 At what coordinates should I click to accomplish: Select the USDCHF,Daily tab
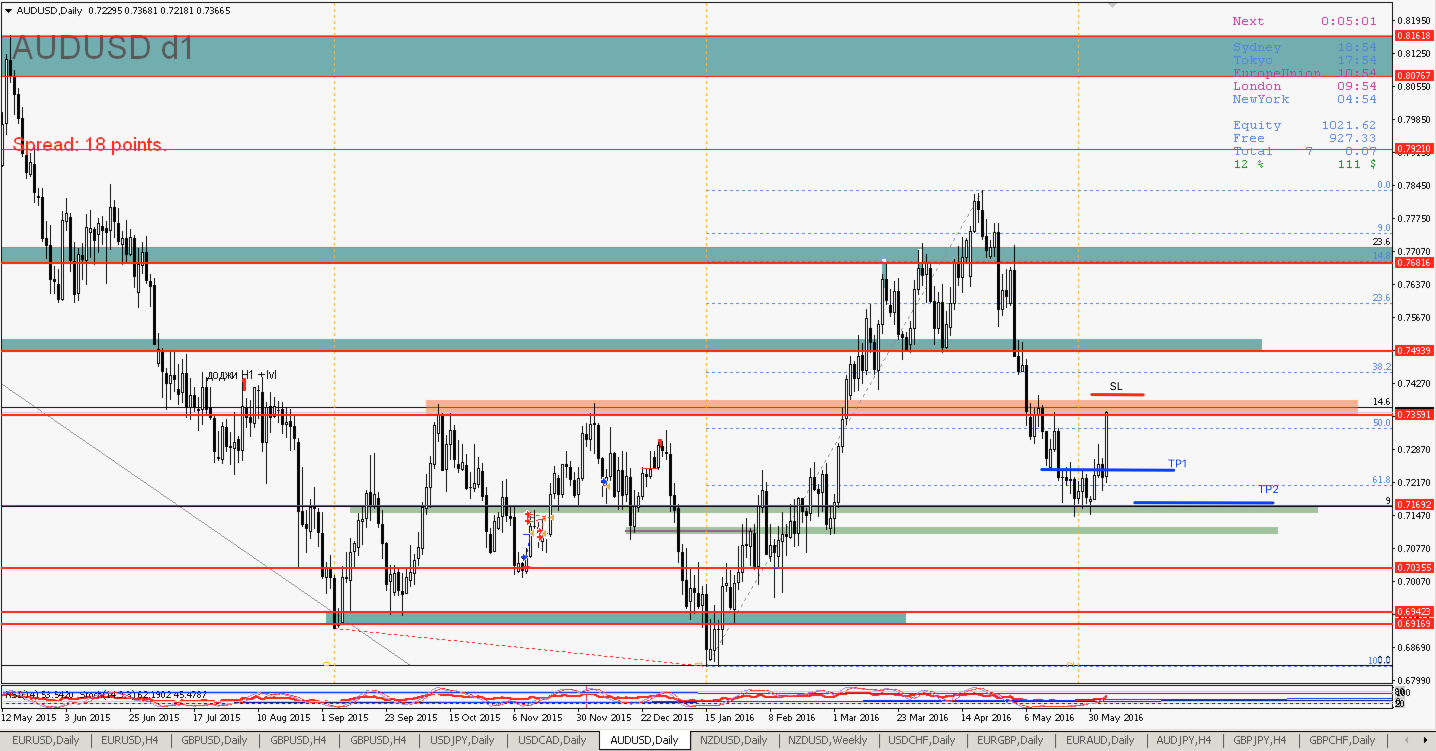click(923, 741)
